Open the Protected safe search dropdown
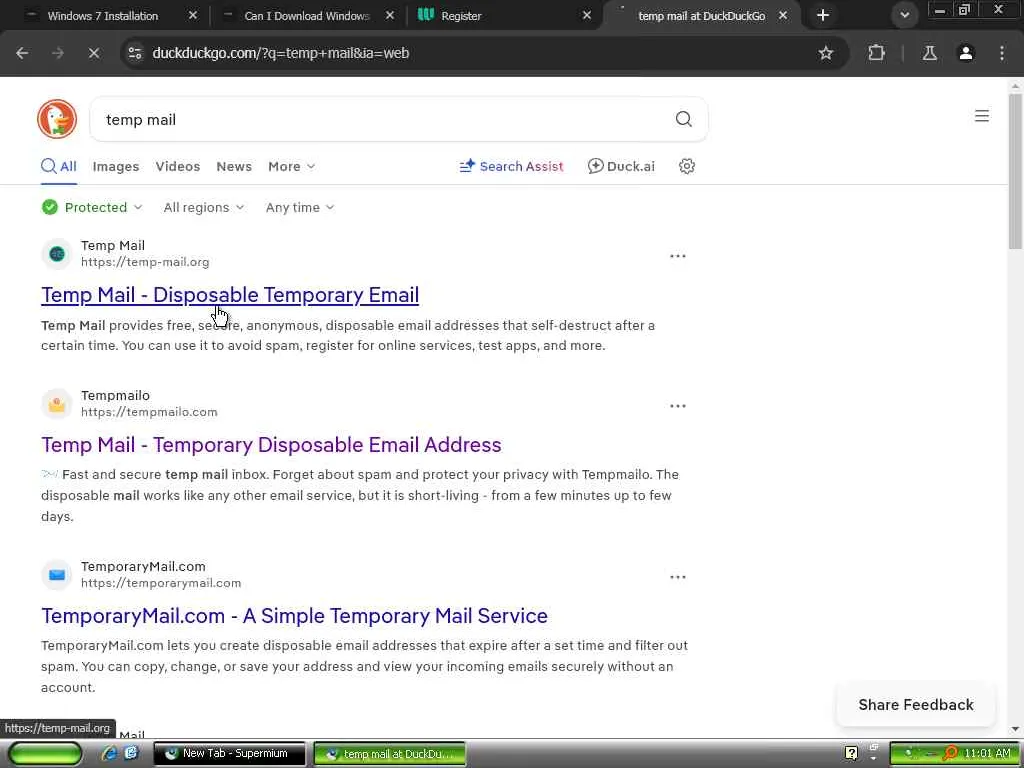This screenshot has height=768, width=1024. (91, 207)
